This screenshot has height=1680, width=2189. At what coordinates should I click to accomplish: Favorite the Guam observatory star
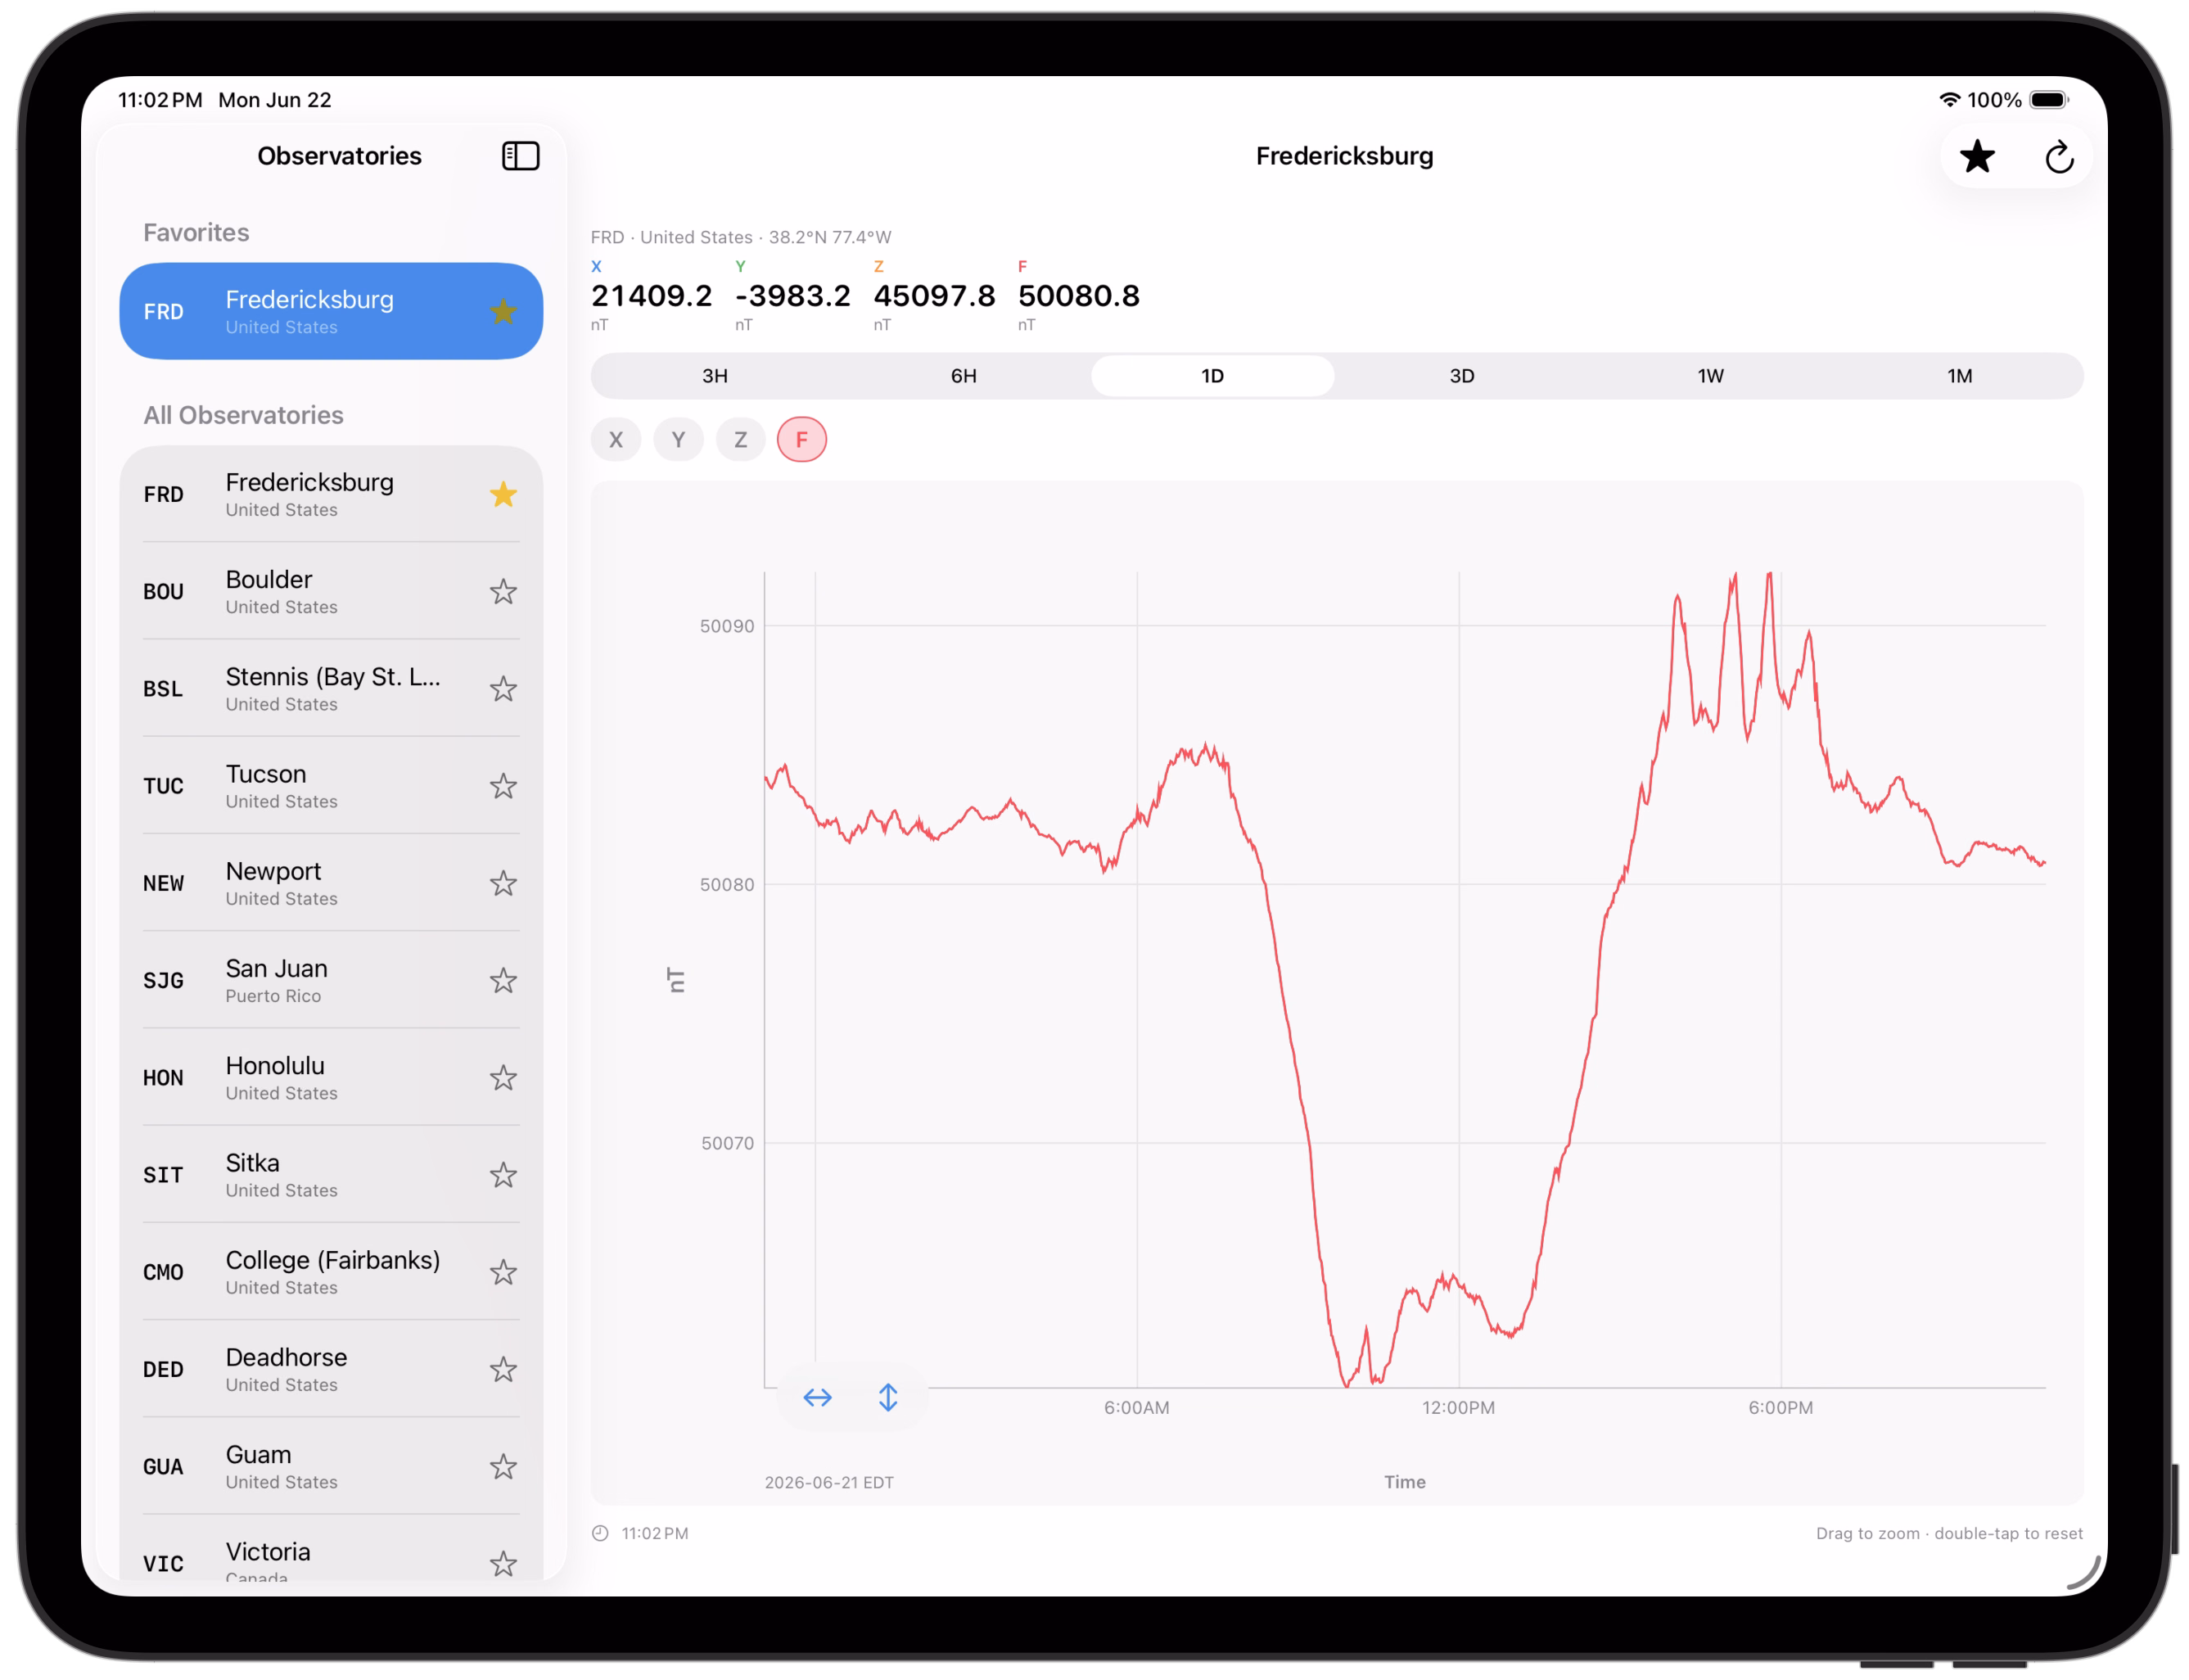(x=503, y=1466)
